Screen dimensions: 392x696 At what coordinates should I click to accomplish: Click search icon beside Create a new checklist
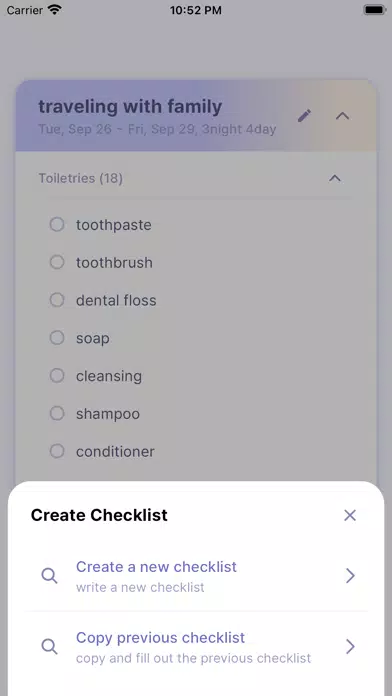(49, 576)
